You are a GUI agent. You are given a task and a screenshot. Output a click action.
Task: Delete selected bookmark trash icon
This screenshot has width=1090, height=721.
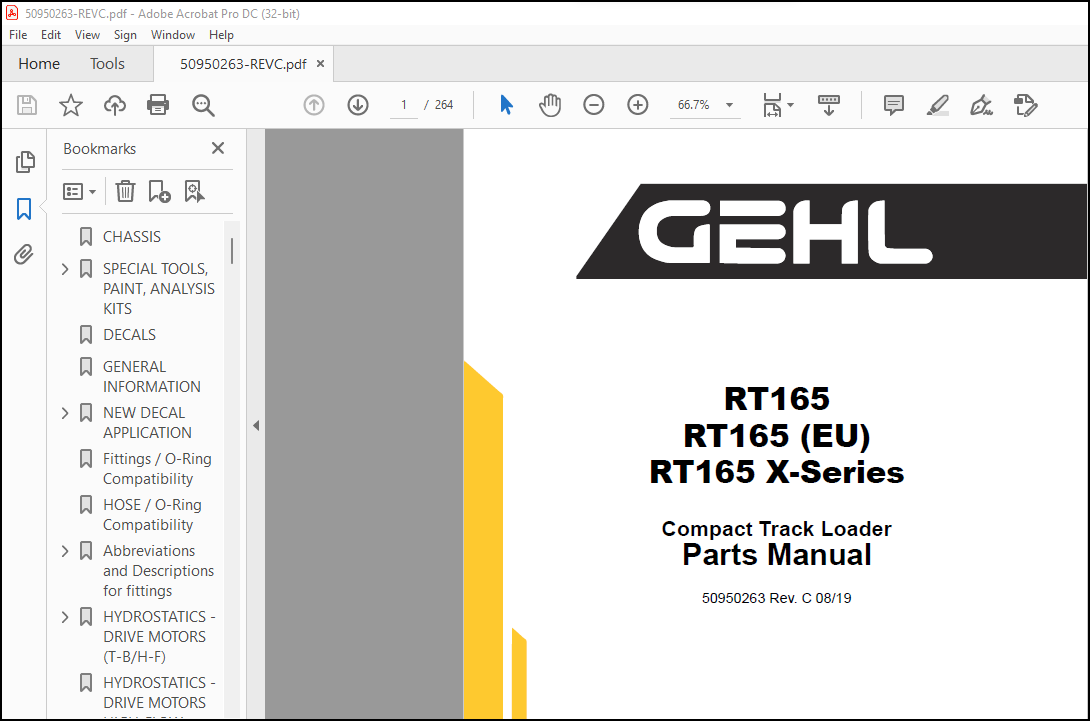pos(125,191)
